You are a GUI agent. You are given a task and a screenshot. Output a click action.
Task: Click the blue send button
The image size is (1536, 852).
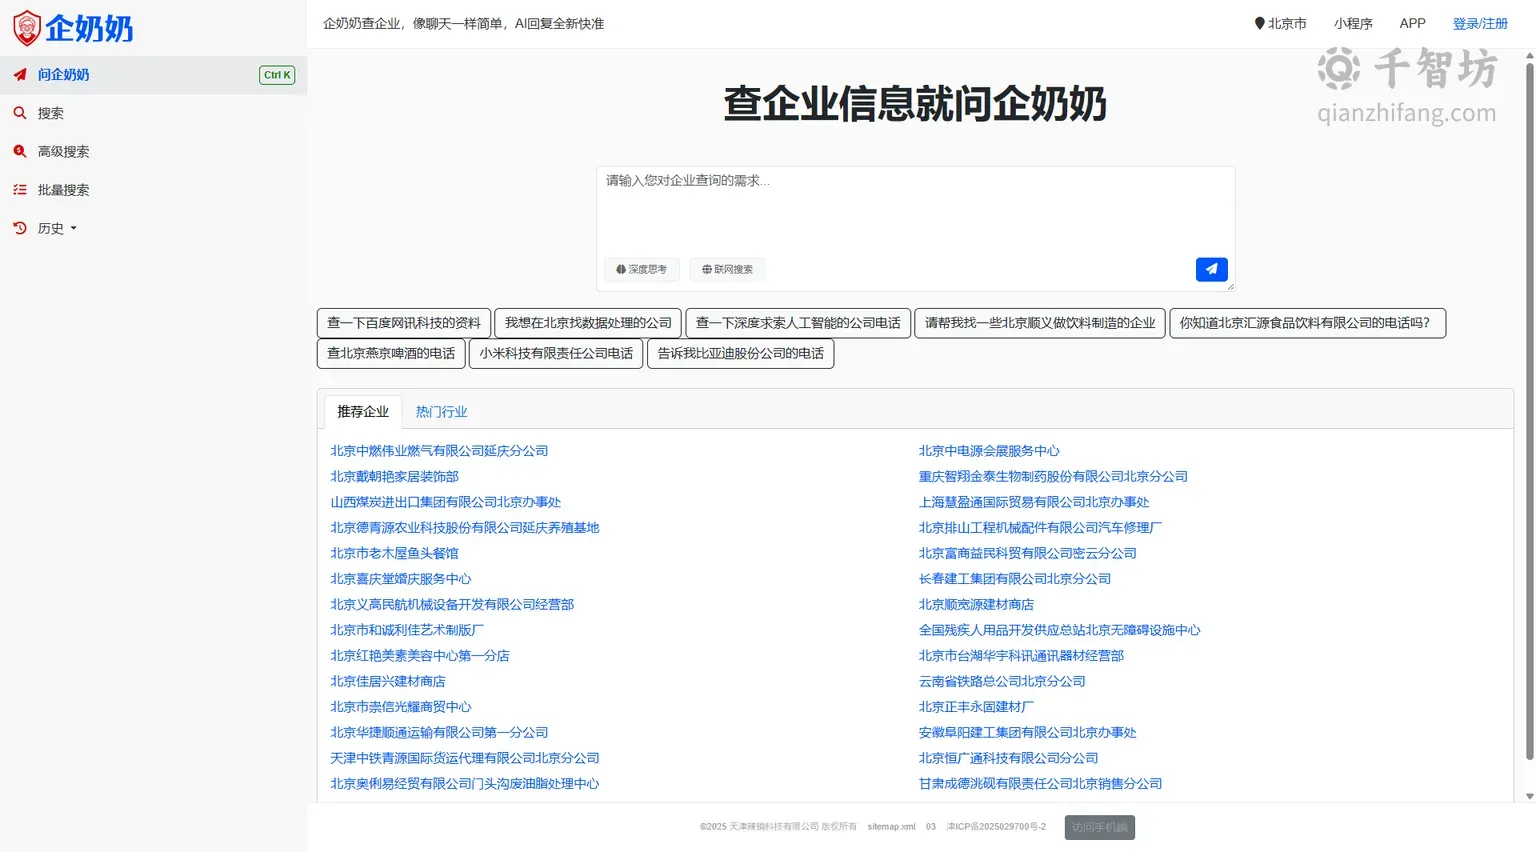[x=1211, y=269]
